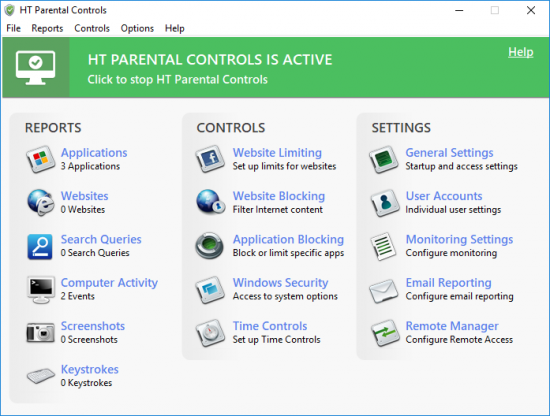Screen dimensions: 550x416
Task: Open the Windows Security link
Action: tap(281, 283)
